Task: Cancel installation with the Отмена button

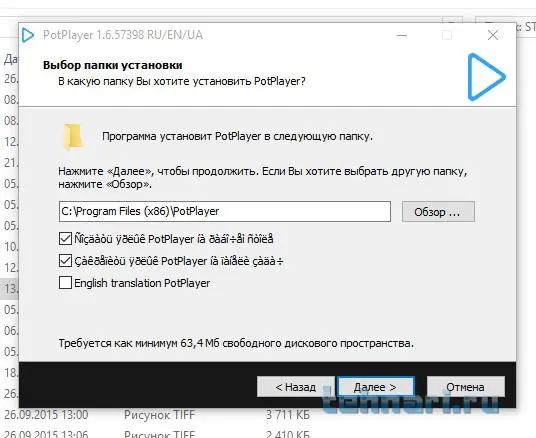Action: tap(466, 387)
